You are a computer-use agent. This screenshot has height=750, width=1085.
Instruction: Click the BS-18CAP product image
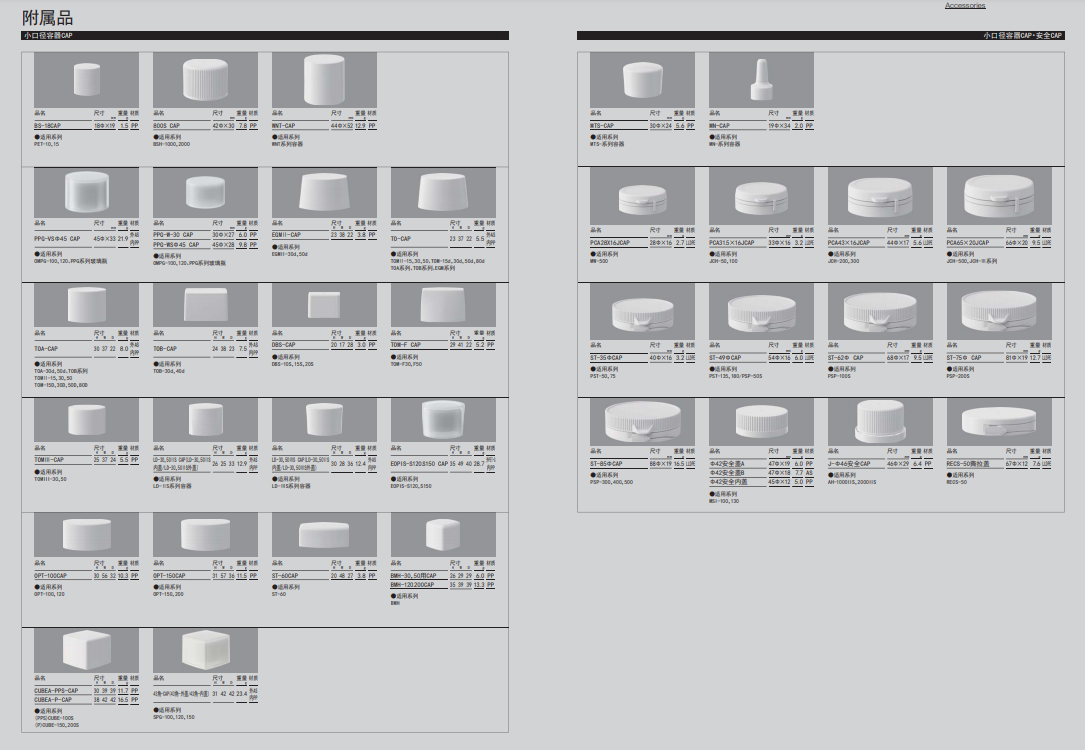[86, 80]
